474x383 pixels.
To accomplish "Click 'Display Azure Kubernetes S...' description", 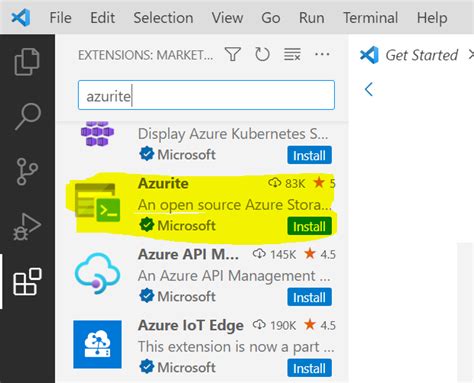I will click(x=233, y=134).
